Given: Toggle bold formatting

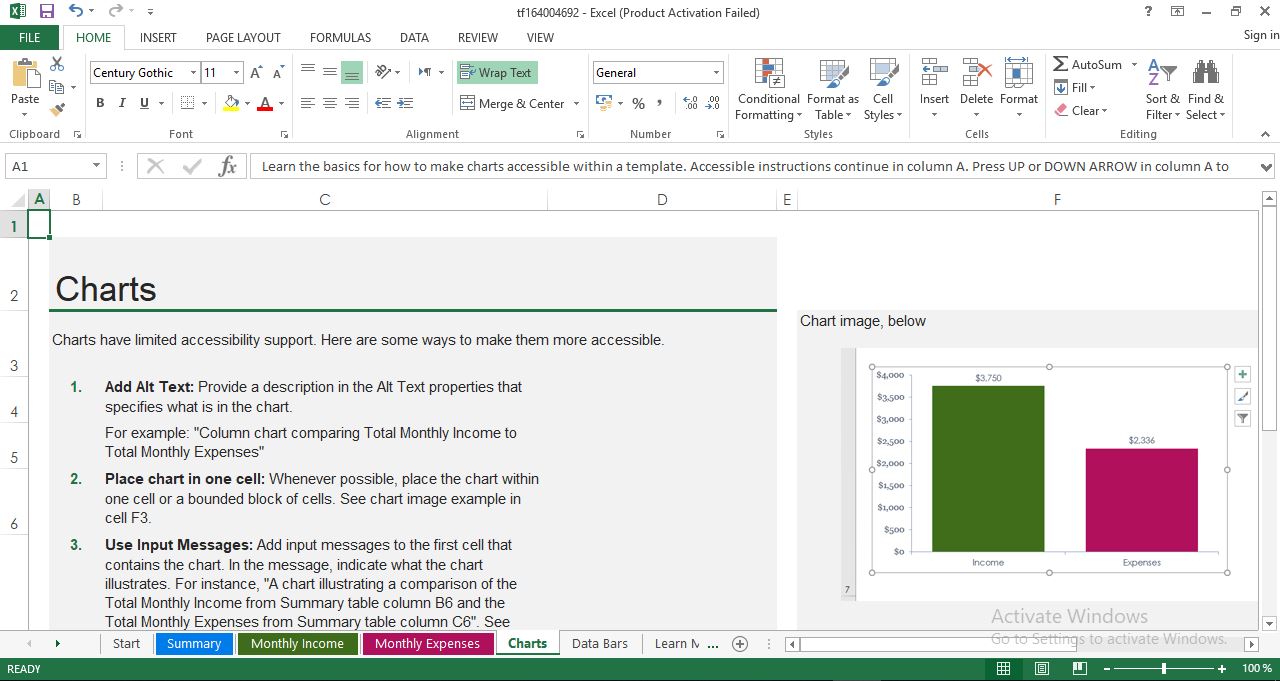Looking at the screenshot, I should click(100, 103).
